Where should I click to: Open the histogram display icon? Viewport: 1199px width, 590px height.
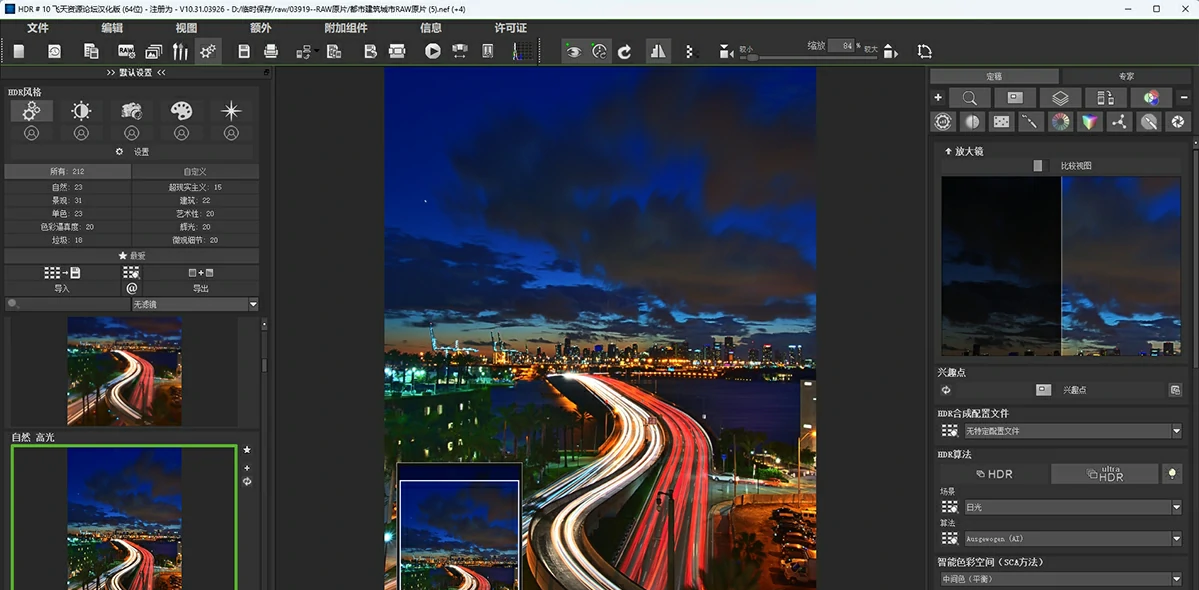pos(523,51)
